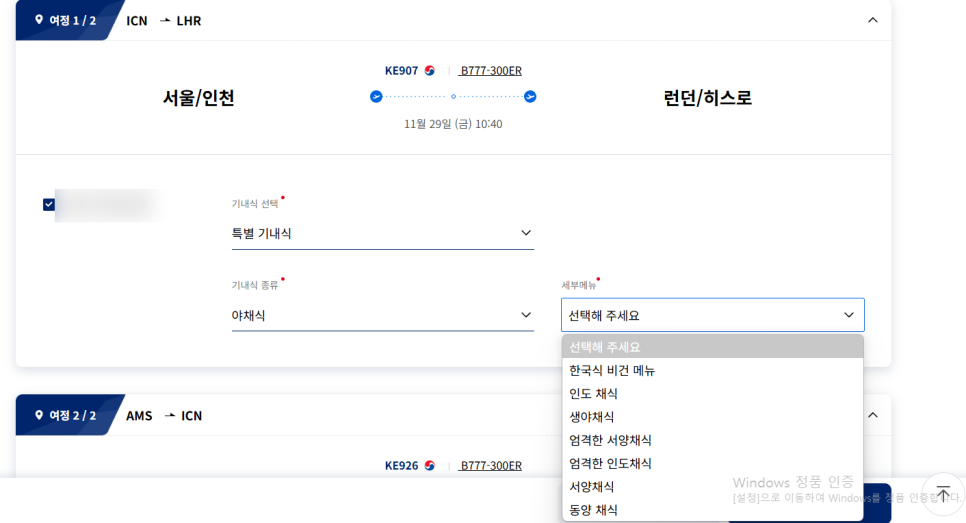Viewport: 966px width, 523px height.
Task: Click the 런던/히스로 arrival city text
Action: (x=707, y=98)
